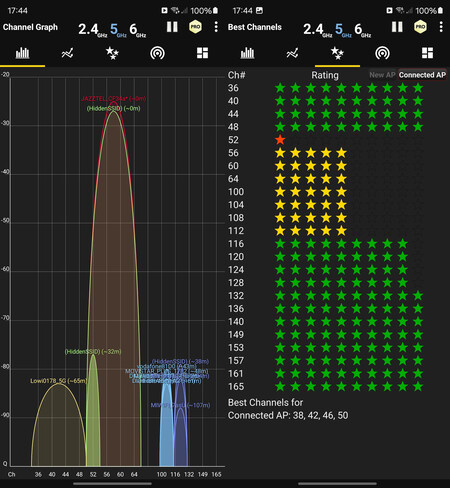
Task: Select New AP rating mode
Action: point(382,75)
